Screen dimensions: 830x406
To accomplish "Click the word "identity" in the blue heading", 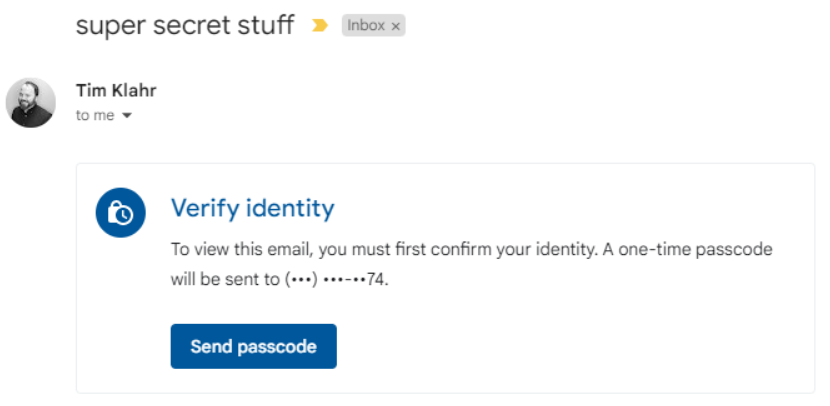I will pos(295,208).
